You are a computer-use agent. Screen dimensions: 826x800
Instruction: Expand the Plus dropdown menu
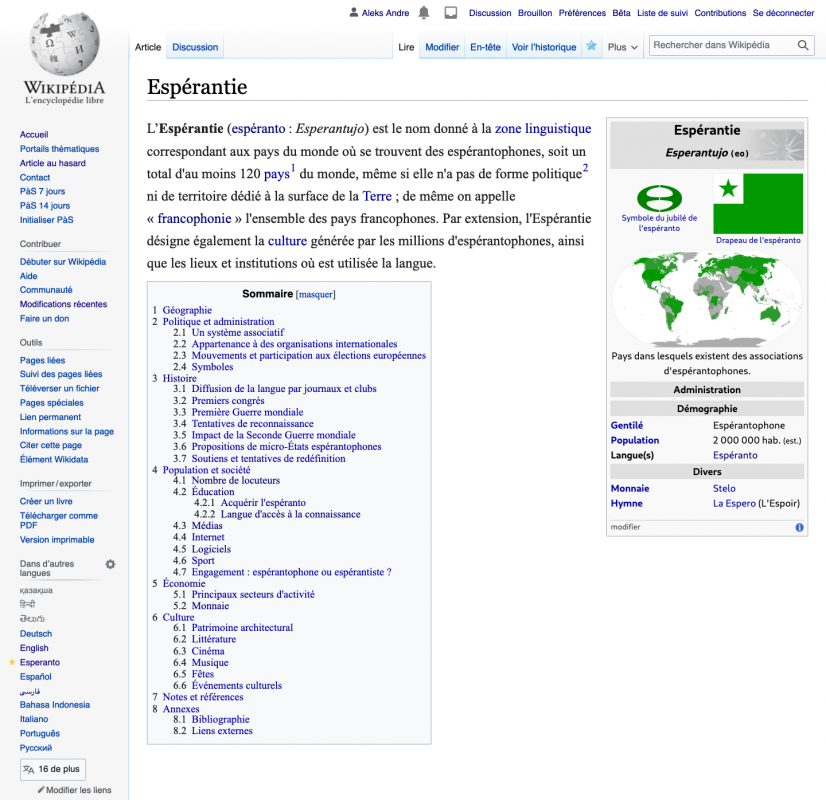click(x=622, y=47)
